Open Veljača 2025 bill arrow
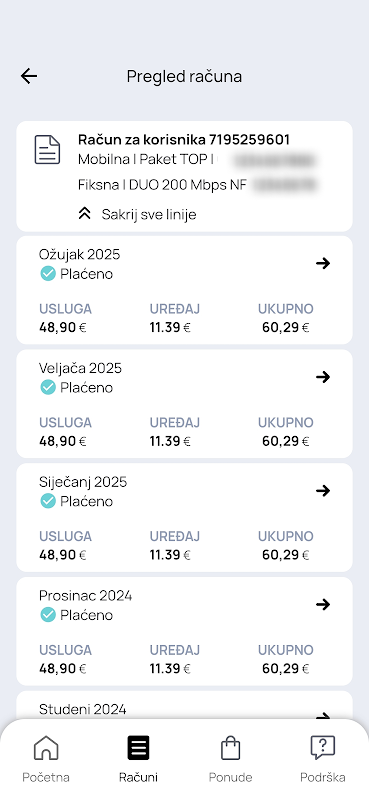This screenshot has width=369, height=800. 323,377
